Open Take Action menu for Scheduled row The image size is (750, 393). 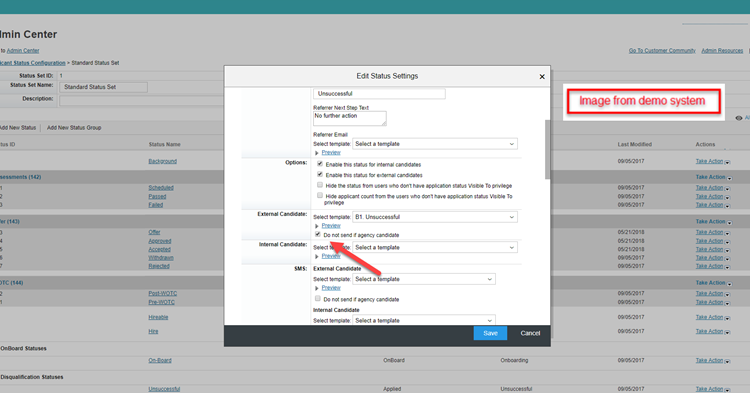tap(713, 188)
